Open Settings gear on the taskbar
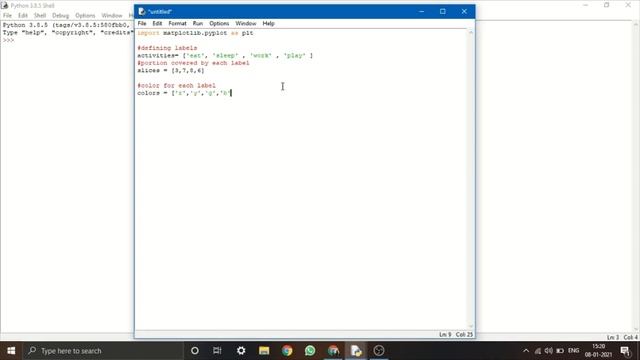 coord(241,351)
